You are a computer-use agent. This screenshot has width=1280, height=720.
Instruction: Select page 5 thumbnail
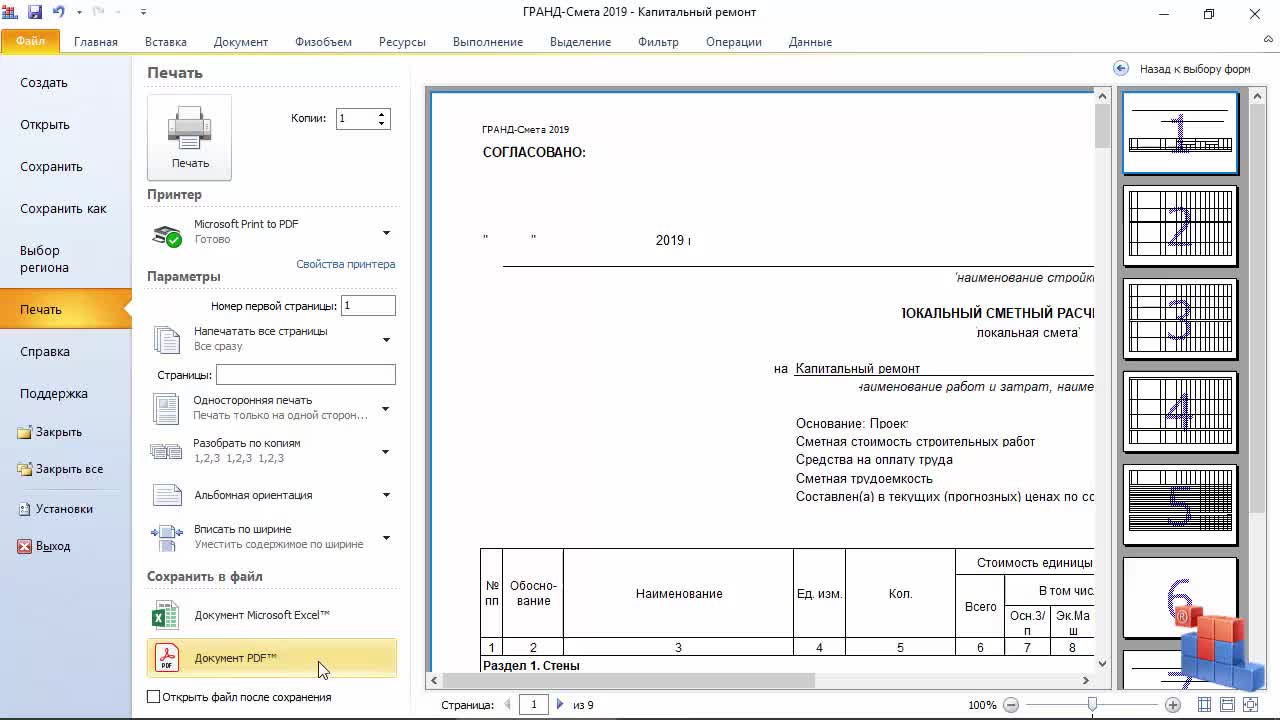tap(1180, 505)
